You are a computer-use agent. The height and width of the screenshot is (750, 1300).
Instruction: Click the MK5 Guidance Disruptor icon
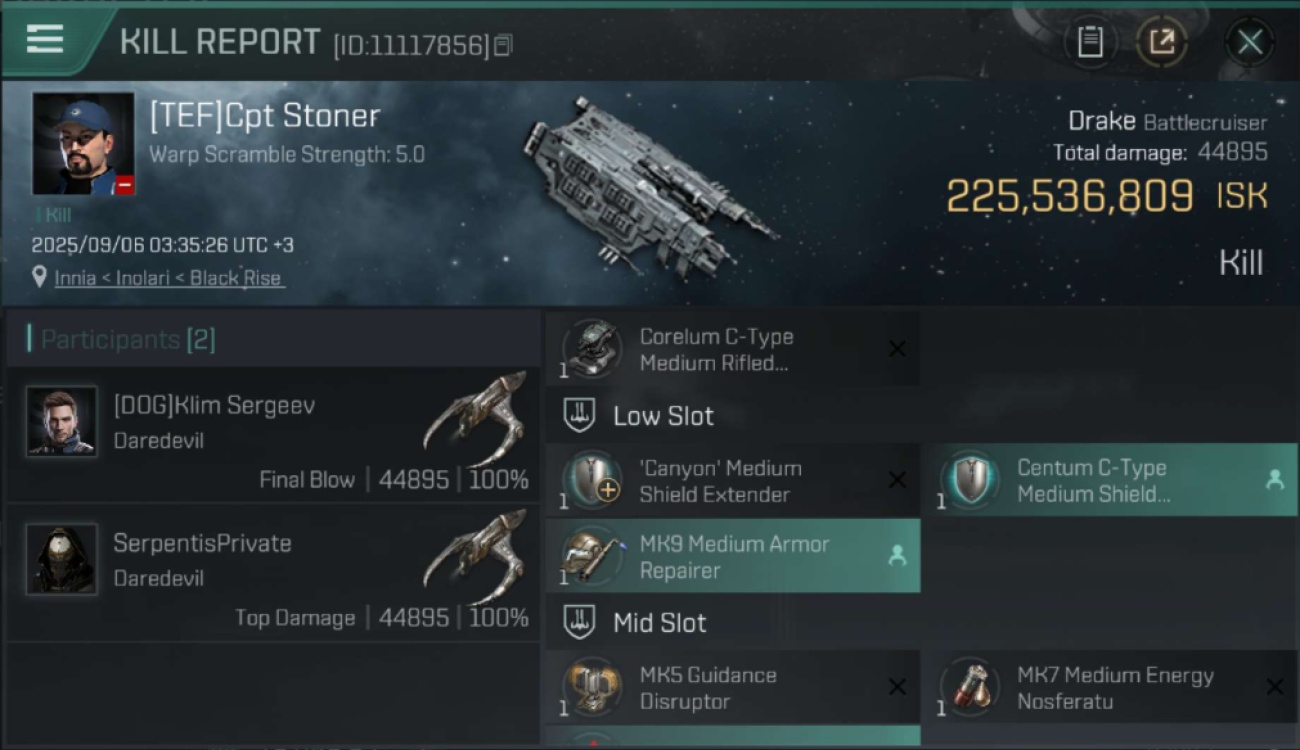[591, 687]
